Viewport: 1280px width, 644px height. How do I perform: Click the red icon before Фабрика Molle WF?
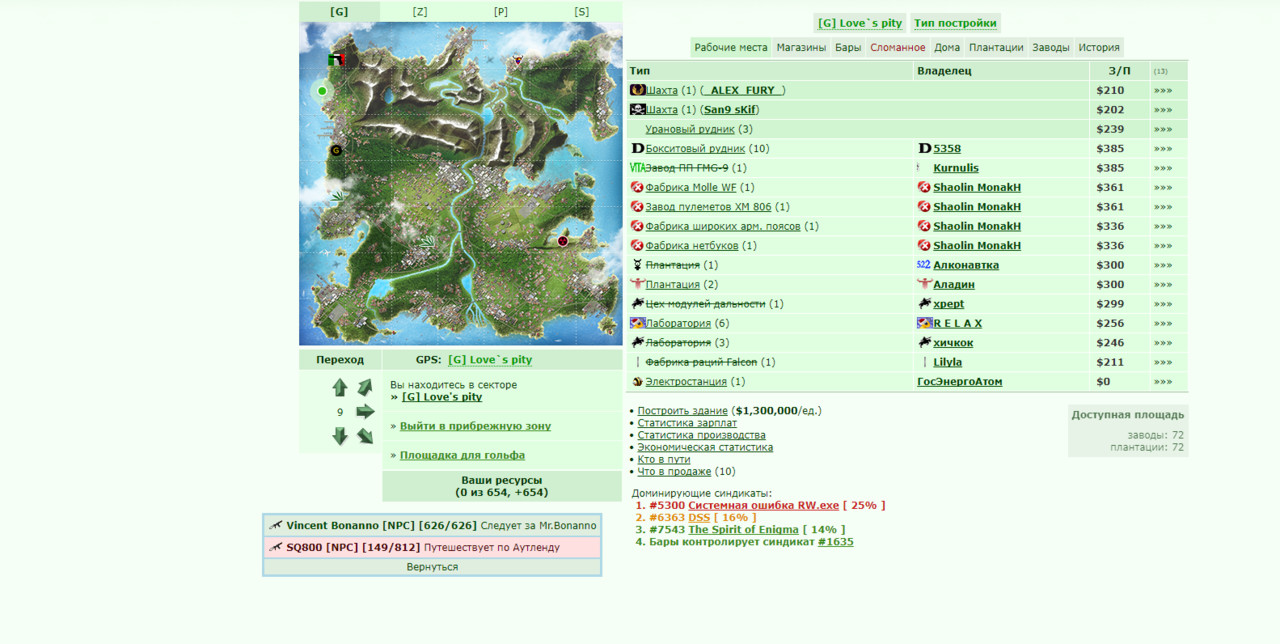637,187
